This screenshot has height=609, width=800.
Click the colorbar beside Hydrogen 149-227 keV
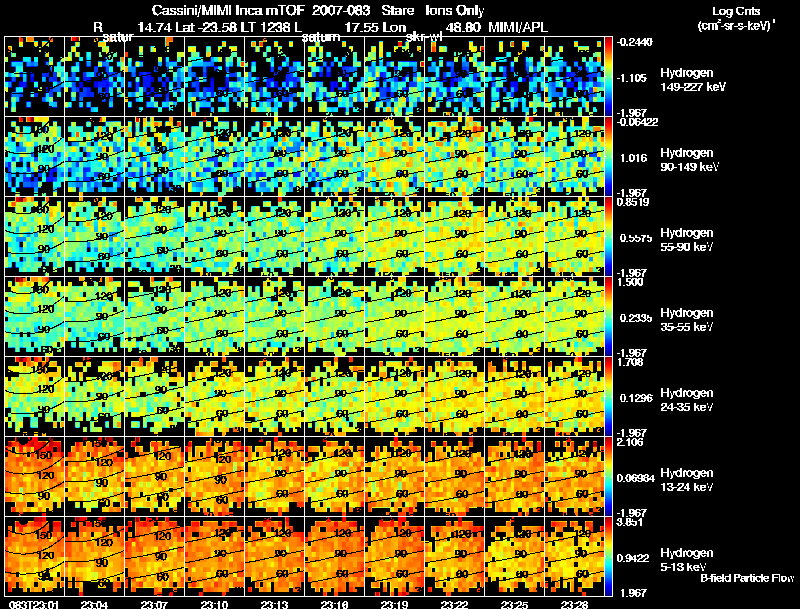point(609,76)
